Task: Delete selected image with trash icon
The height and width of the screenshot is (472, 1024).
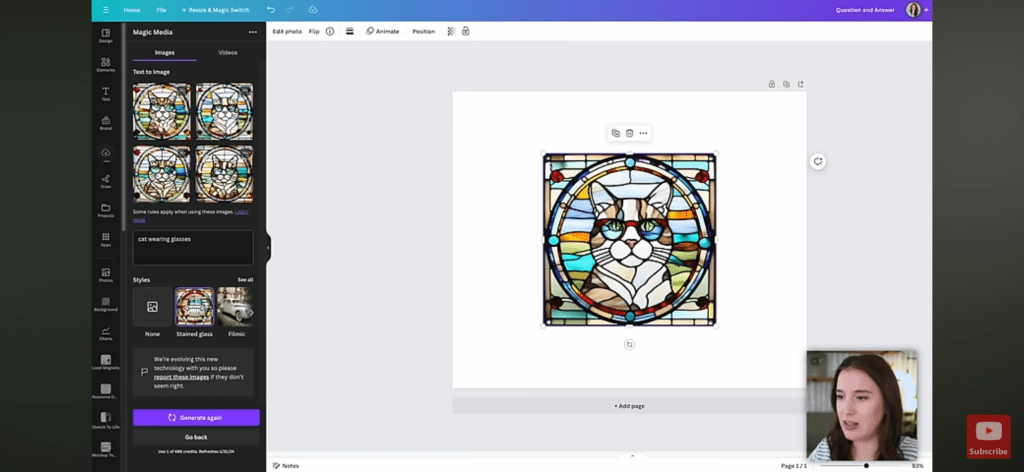Action: click(x=630, y=133)
